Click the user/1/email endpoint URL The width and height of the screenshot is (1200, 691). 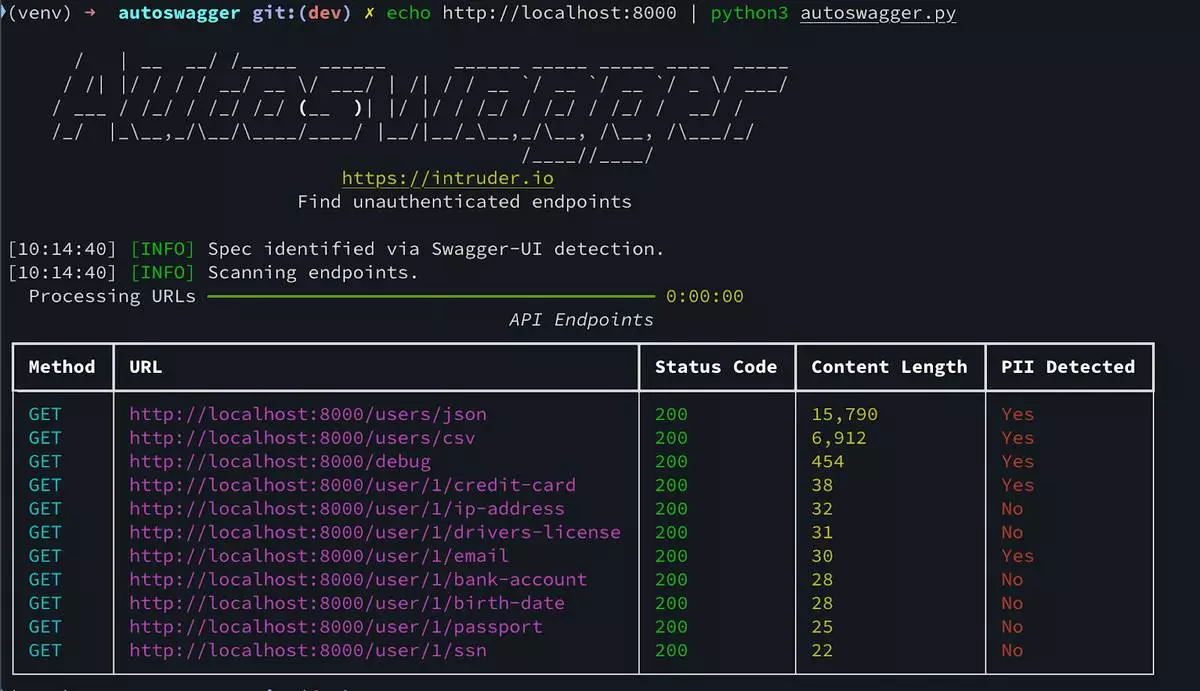(319, 556)
